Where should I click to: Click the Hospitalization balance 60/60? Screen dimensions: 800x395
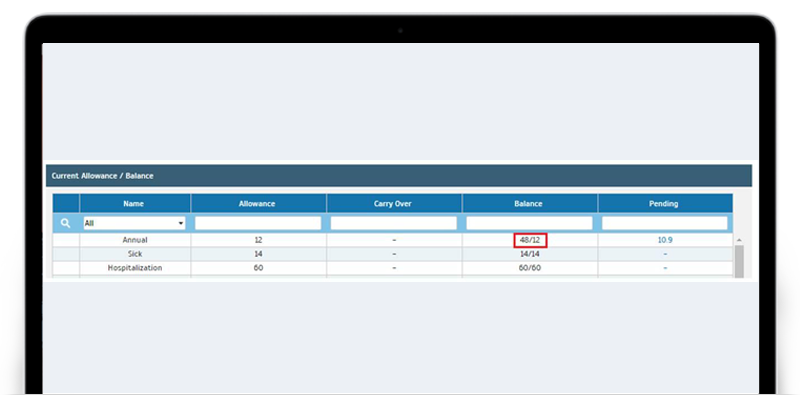point(530,267)
